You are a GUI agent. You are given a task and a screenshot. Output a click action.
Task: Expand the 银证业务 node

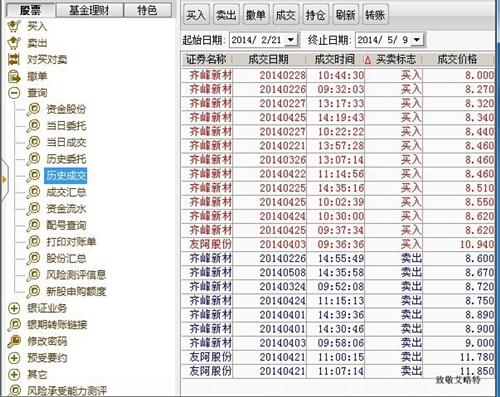(14, 308)
